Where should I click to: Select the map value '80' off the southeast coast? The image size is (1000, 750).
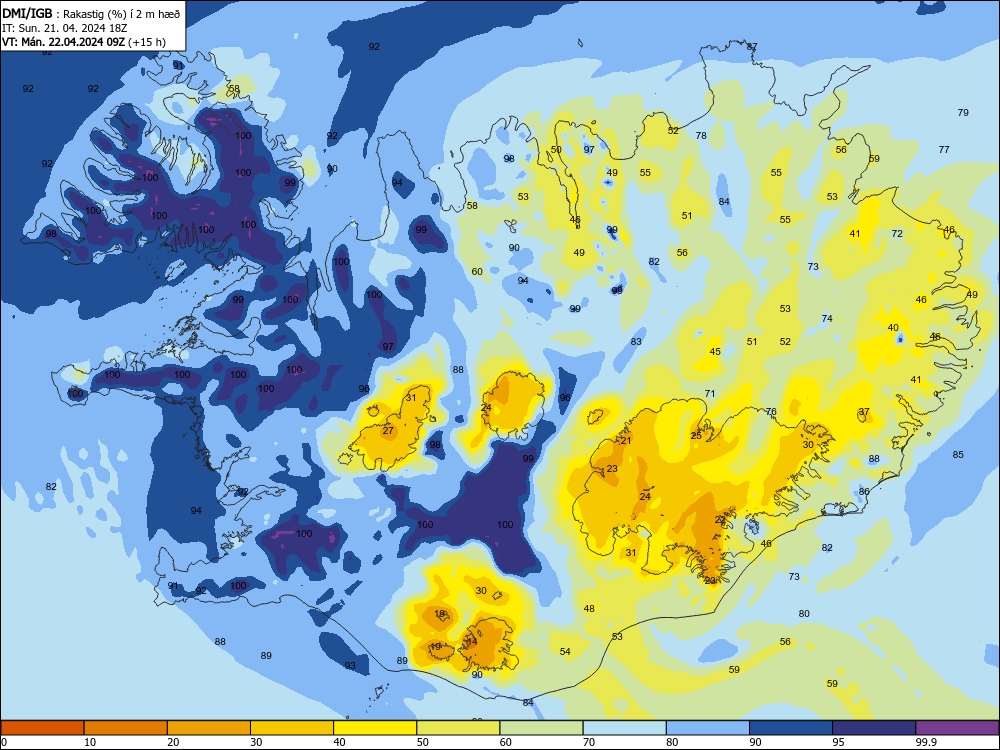point(804,614)
